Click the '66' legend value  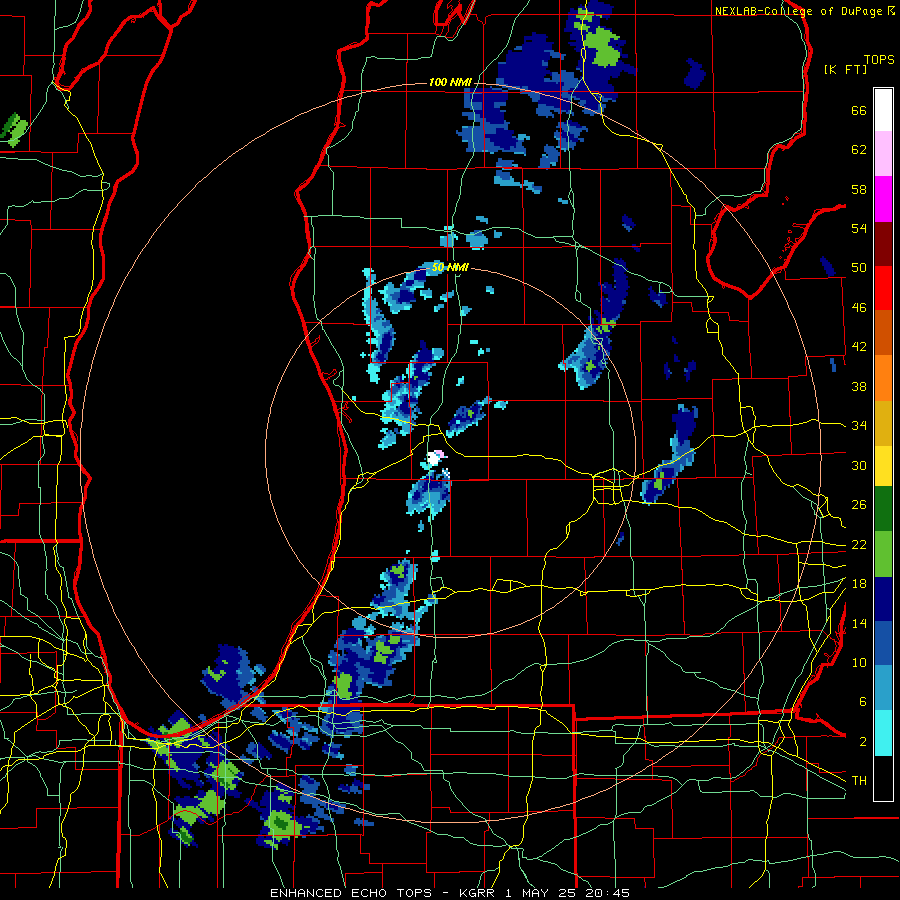click(x=859, y=111)
